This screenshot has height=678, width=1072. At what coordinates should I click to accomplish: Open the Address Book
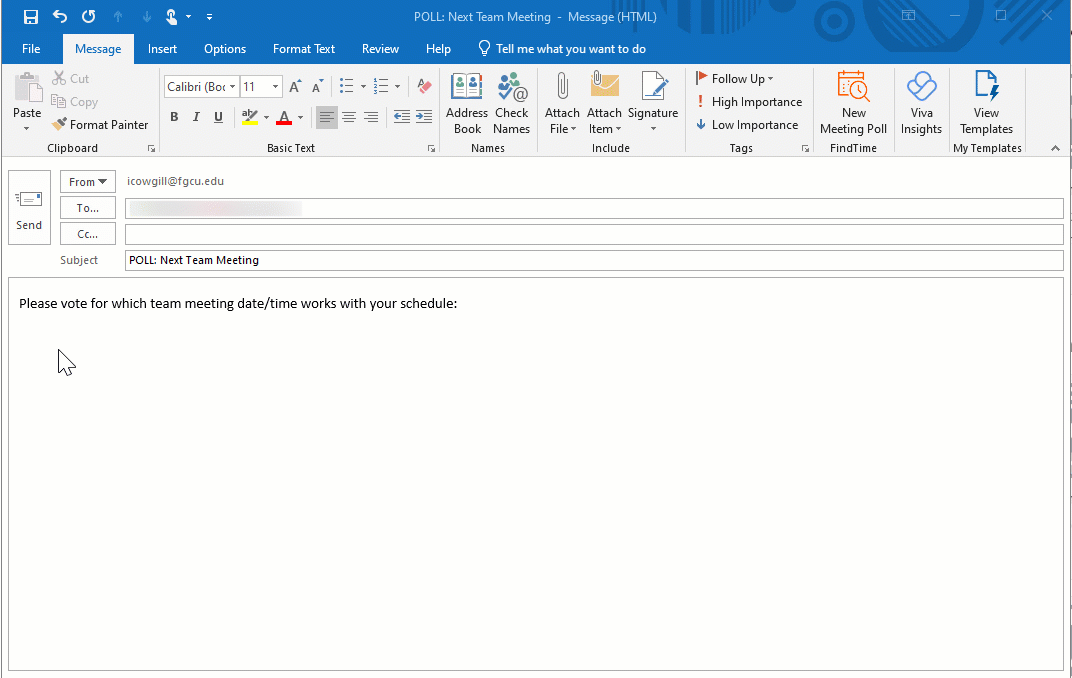pos(466,102)
